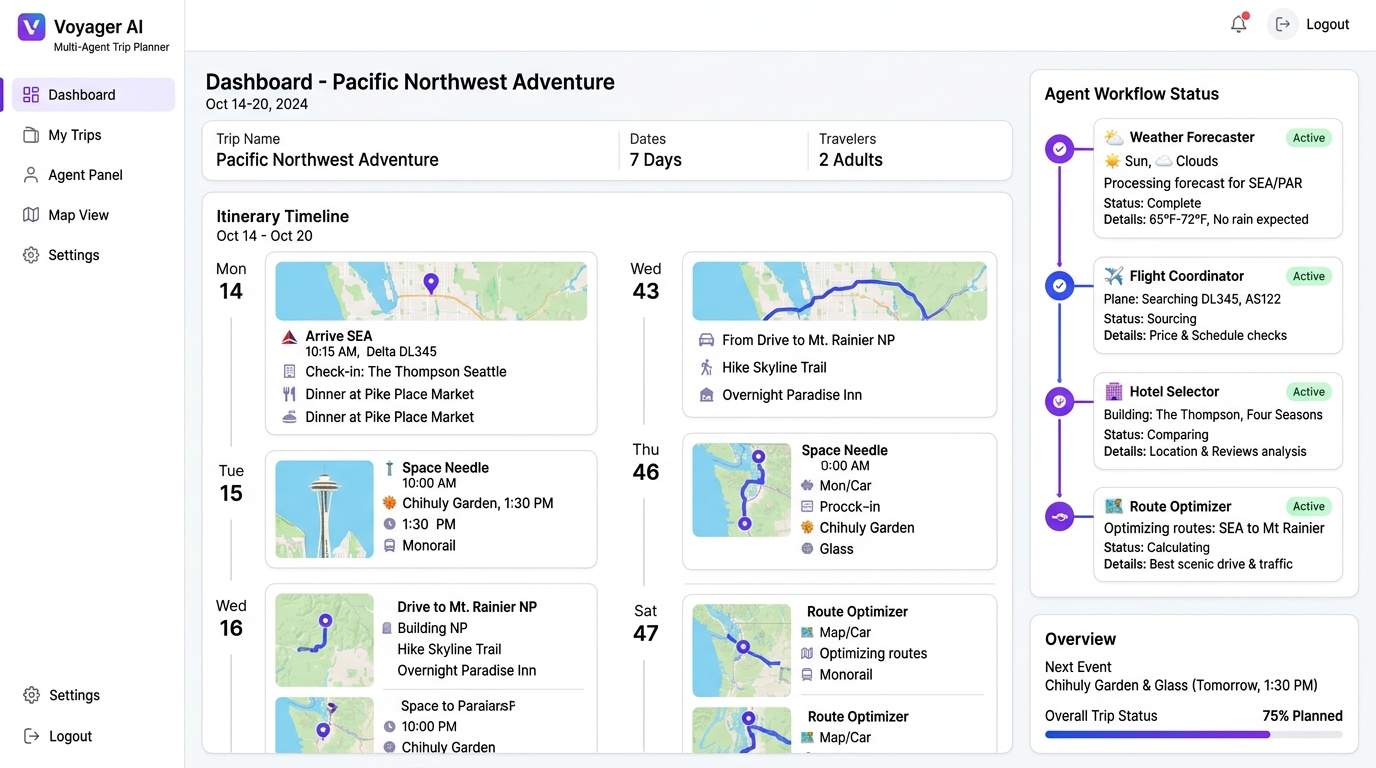The height and width of the screenshot is (768, 1376).
Task: Click the '7 Days' dates value
Action: tap(656, 160)
